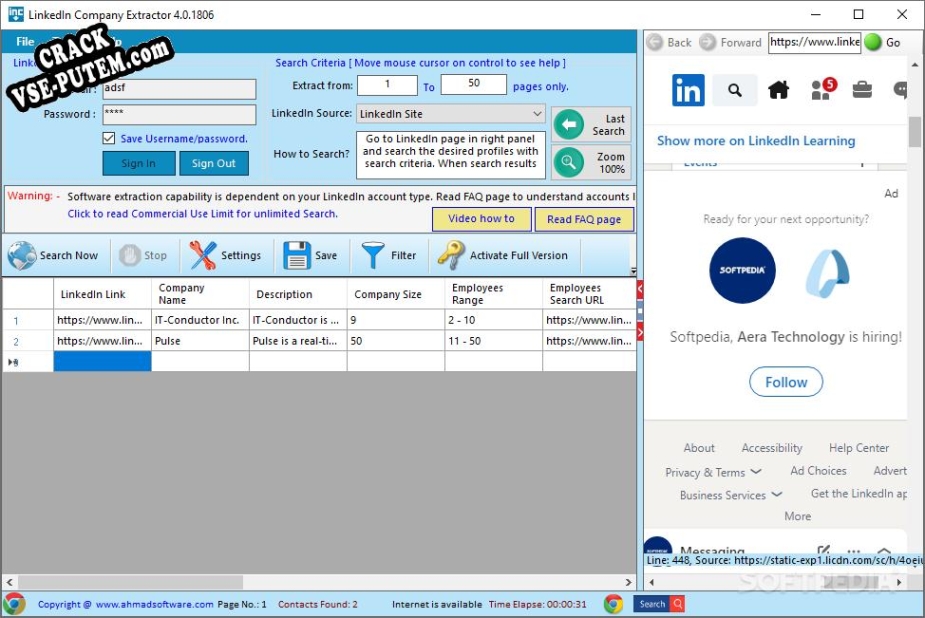Screen dimensions: 925x618
Task: Select the IT-Conductor Inc. cell
Action: pos(201,320)
